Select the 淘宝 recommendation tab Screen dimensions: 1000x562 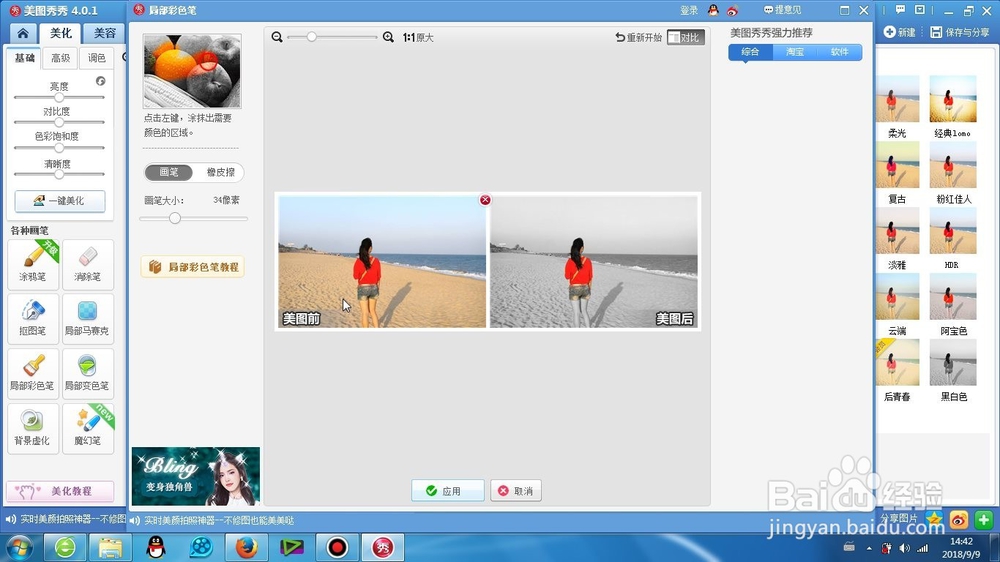[795, 52]
